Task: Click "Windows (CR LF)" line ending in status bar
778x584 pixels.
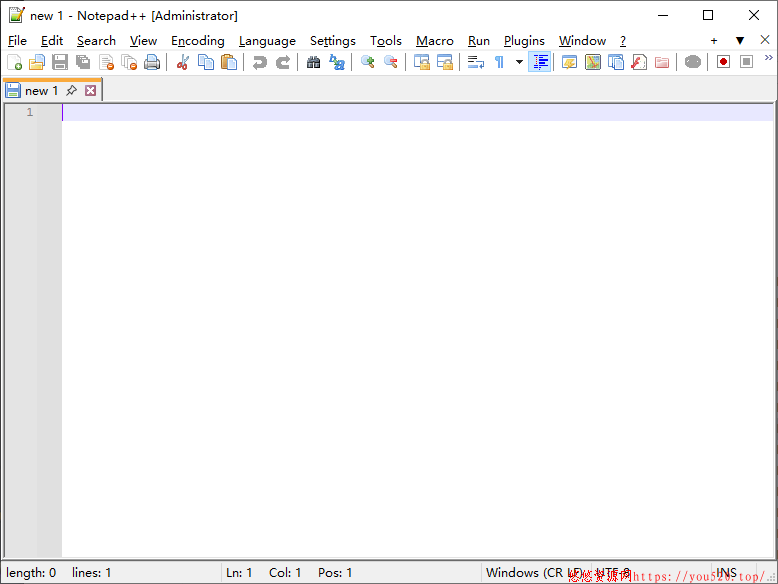Action: (535, 573)
